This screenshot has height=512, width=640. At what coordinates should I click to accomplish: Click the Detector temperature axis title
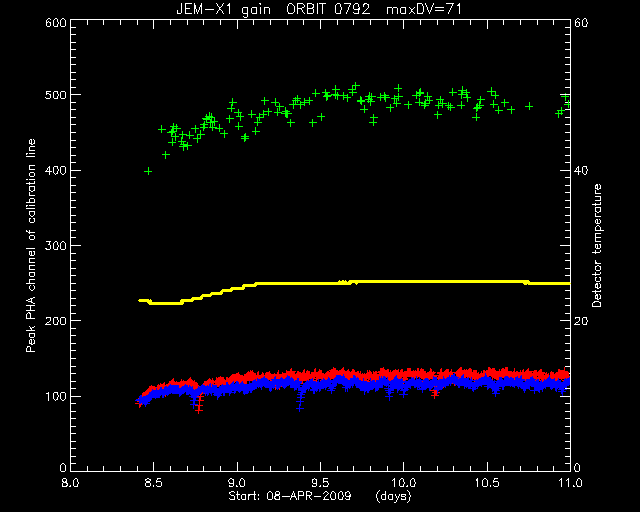[x=597, y=245]
